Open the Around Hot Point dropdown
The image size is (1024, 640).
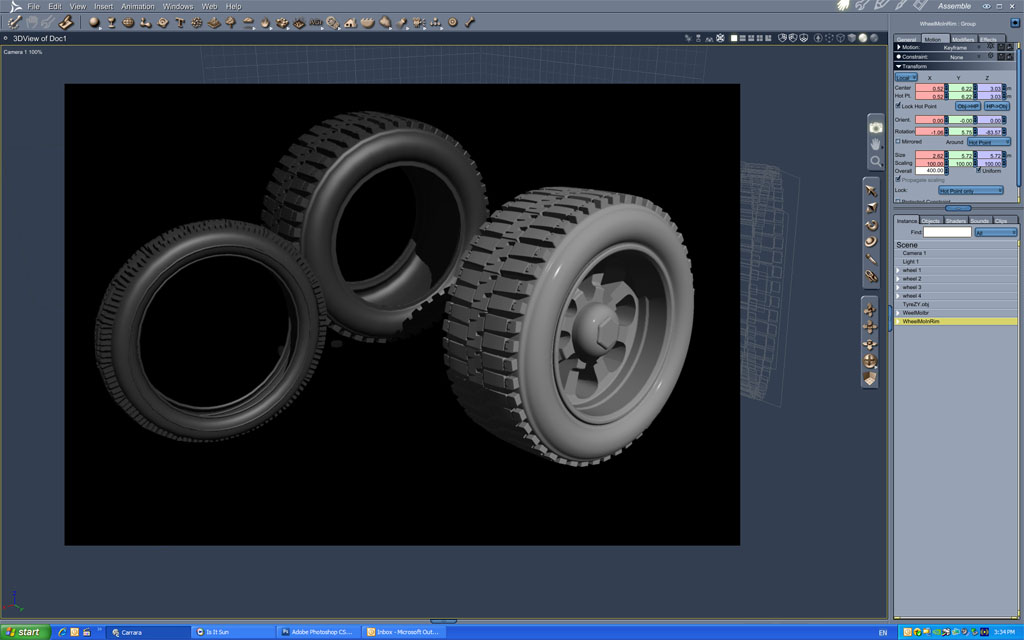pos(989,142)
